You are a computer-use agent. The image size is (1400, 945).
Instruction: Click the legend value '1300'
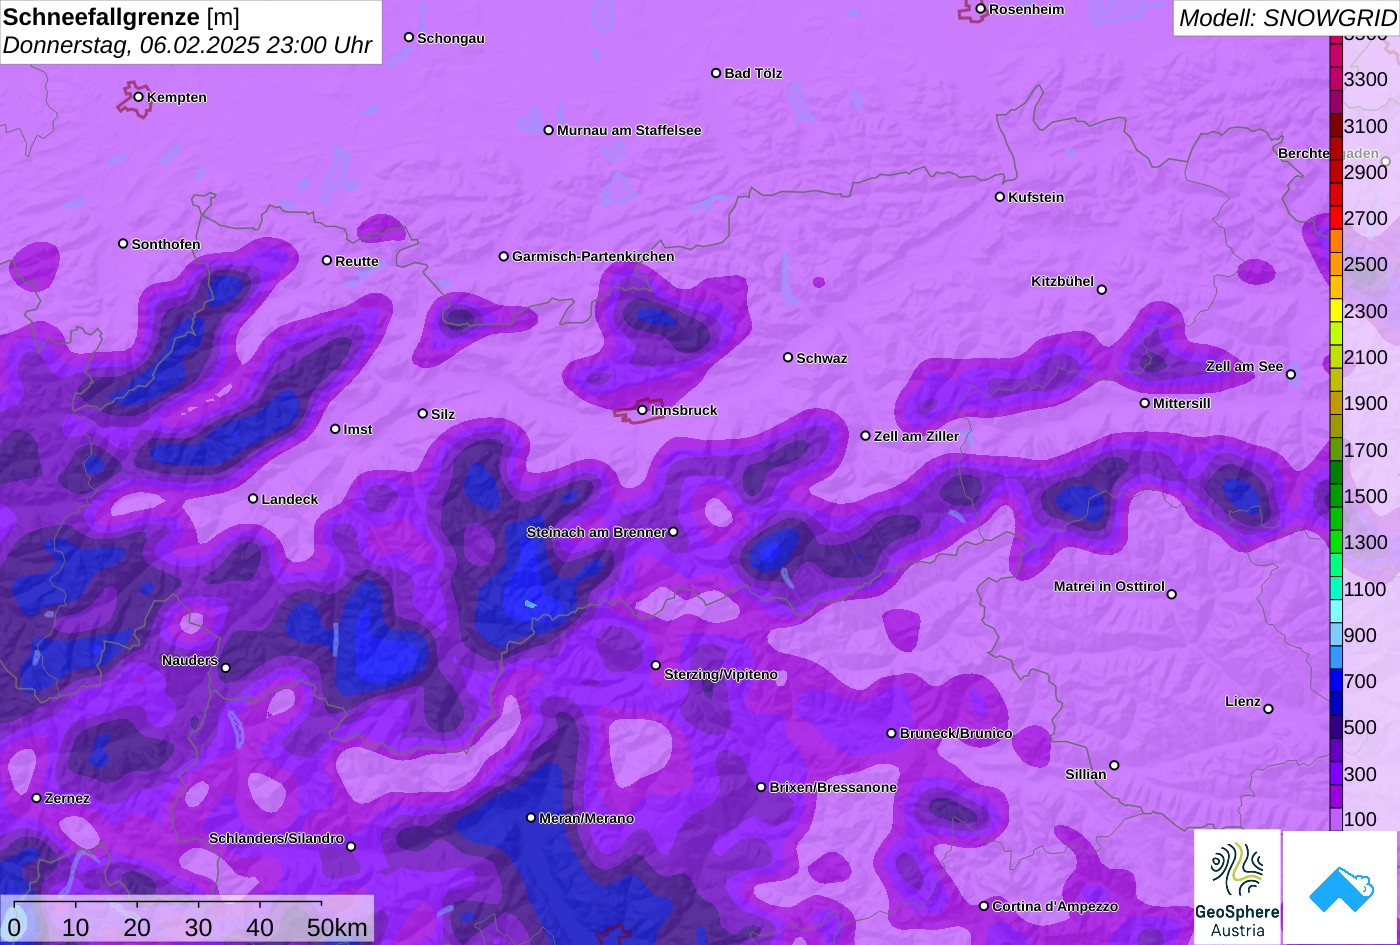[x=1366, y=542]
